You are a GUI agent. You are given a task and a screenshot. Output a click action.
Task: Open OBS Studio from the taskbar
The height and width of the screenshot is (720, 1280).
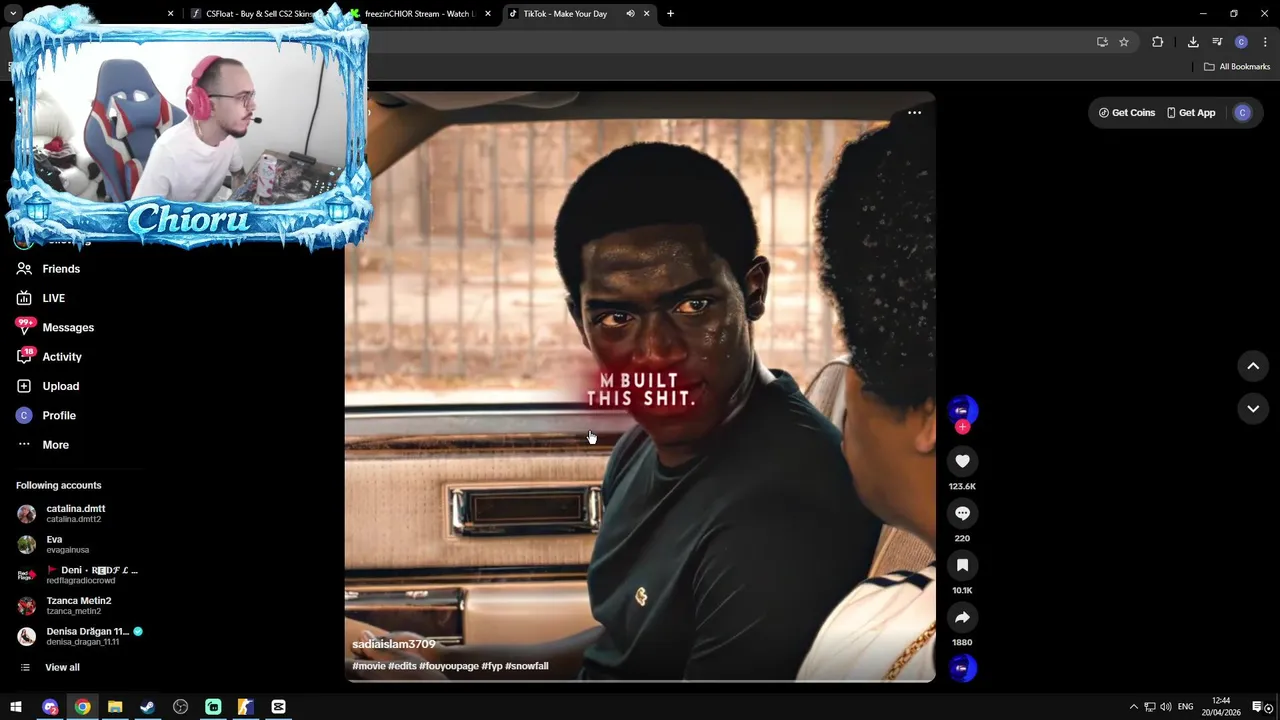click(x=180, y=707)
